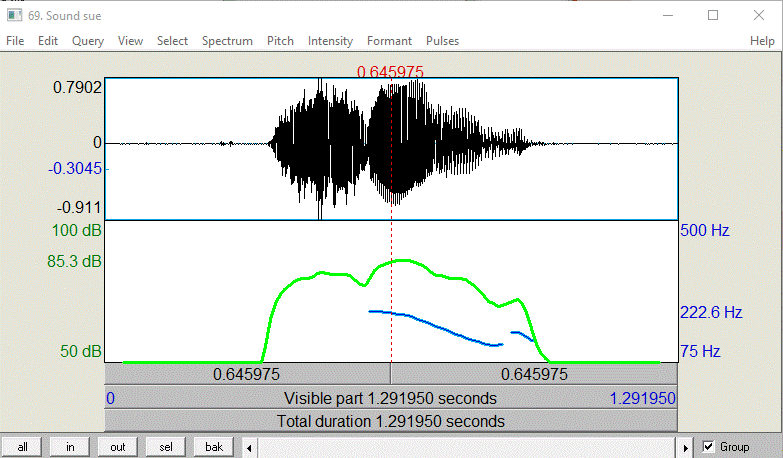Click the 'all' zoom button

(22, 447)
